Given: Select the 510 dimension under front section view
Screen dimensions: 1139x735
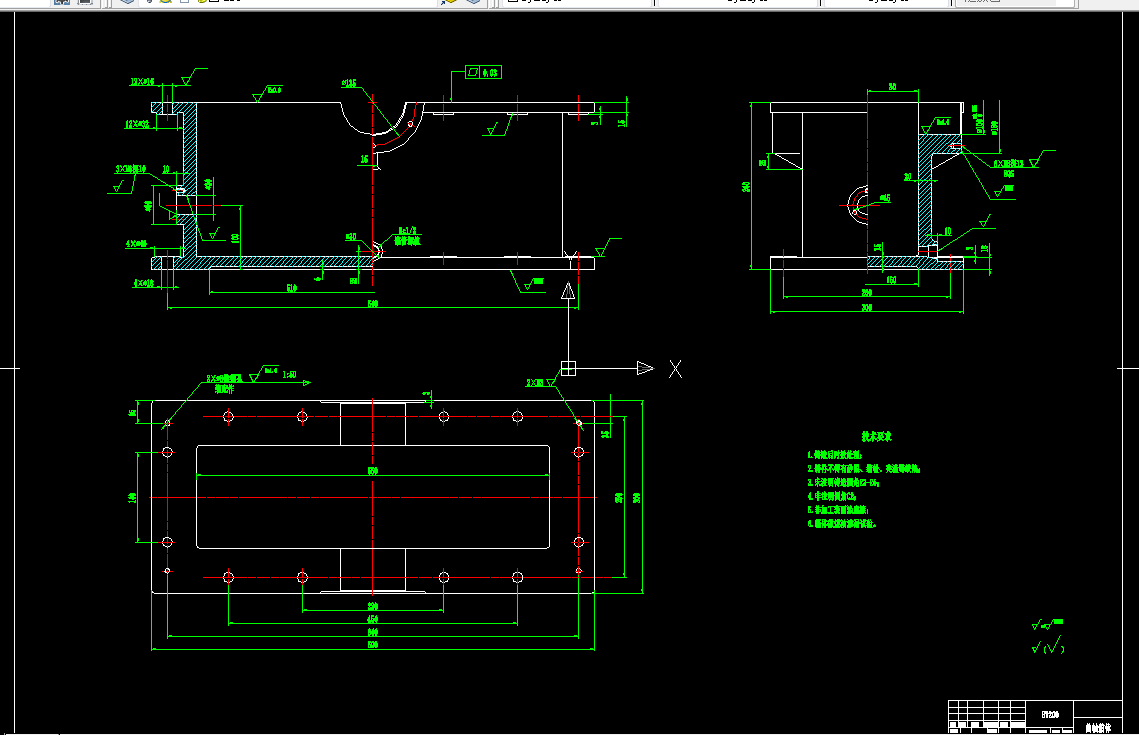Looking at the screenshot, I should coord(291,289).
